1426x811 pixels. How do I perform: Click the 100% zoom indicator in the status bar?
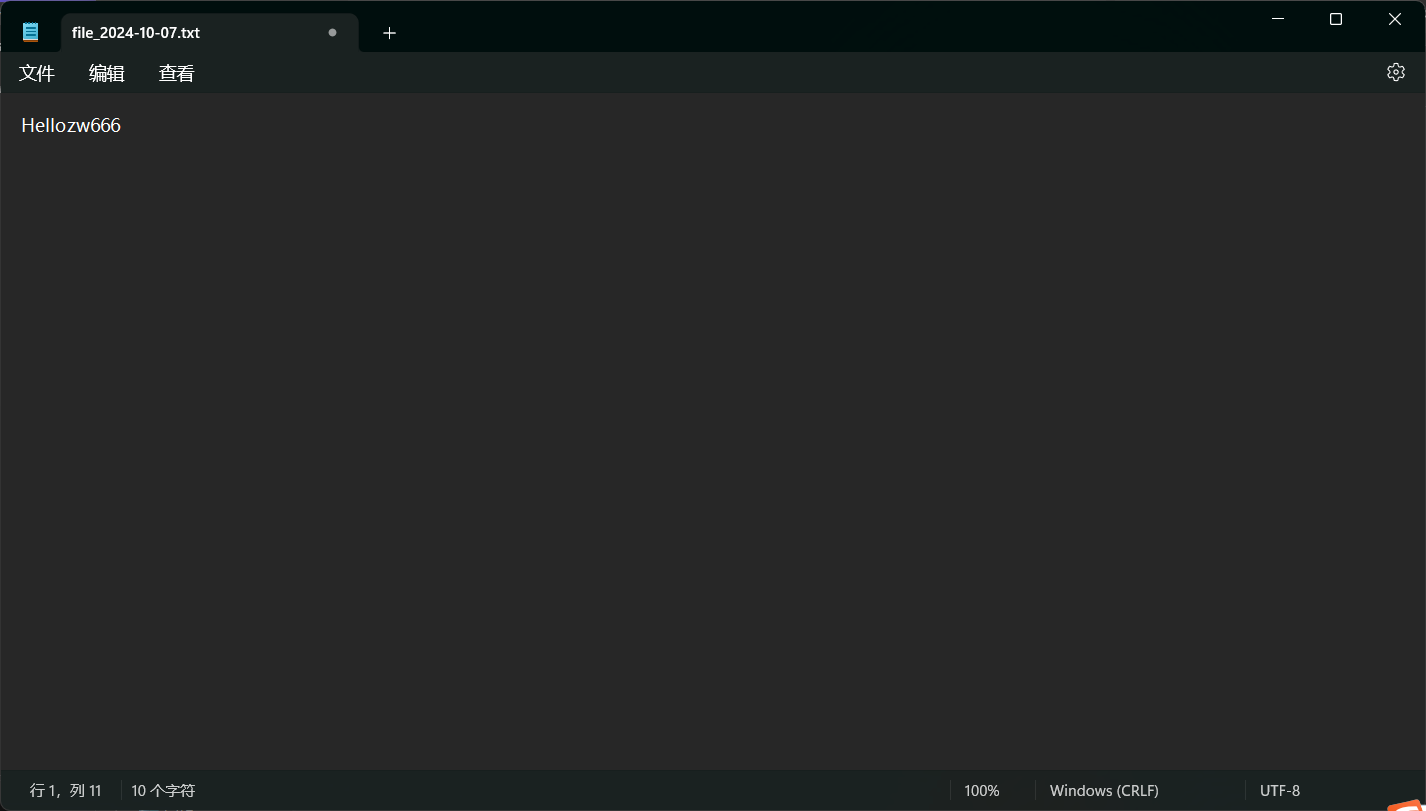(x=982, y=790)
